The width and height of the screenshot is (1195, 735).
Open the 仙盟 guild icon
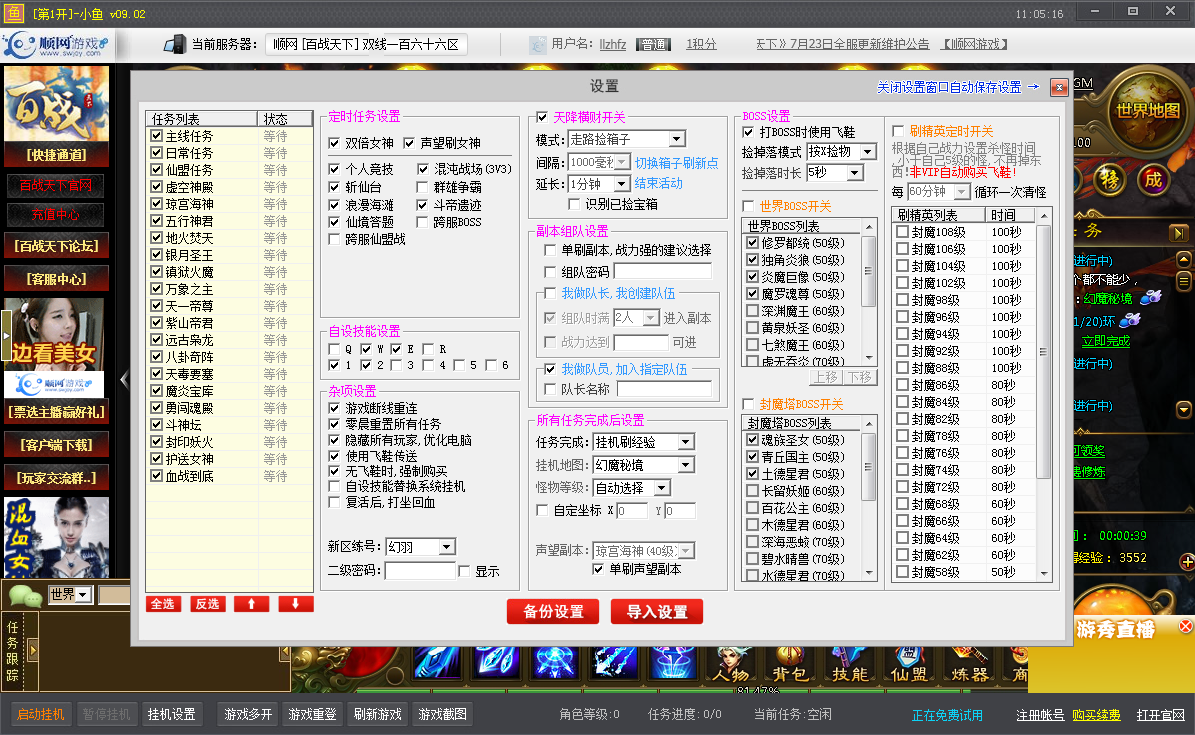[908, 664]
